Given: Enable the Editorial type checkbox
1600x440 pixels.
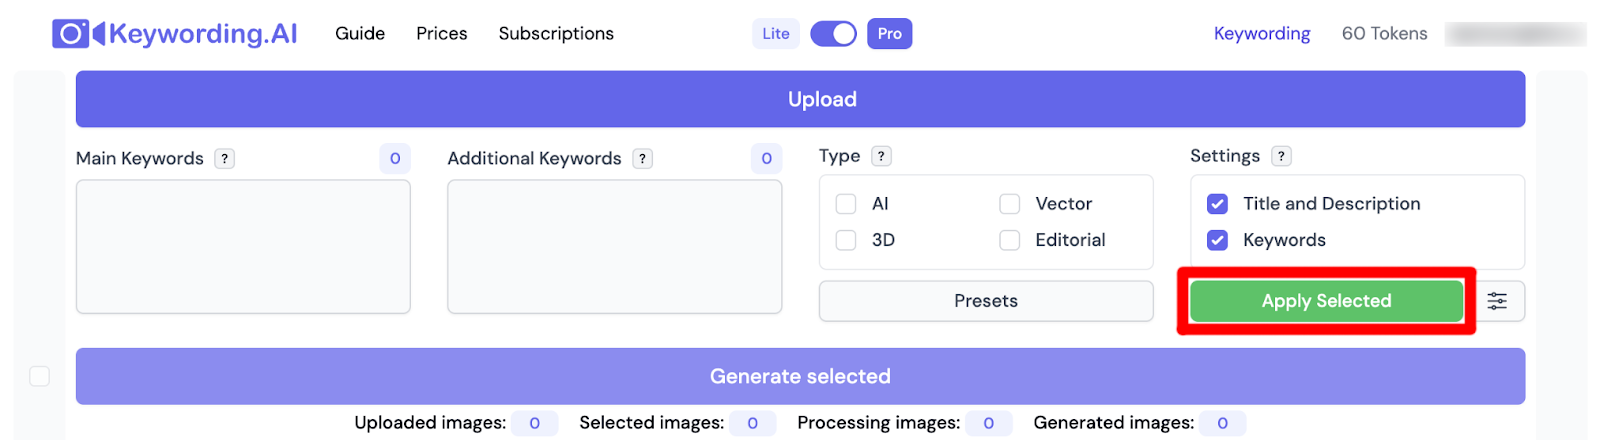Looking at the screenshot, I should click(1010, 240).
